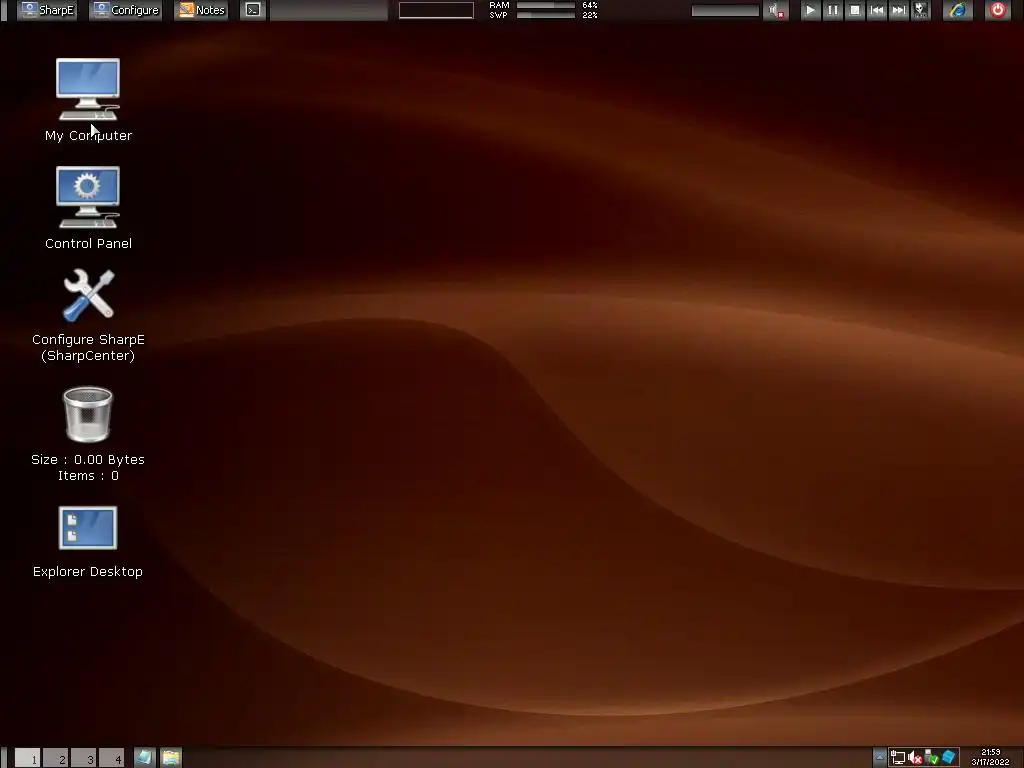Open the Configure bar button
The image size is (1024, 768).
coord(126,10)
